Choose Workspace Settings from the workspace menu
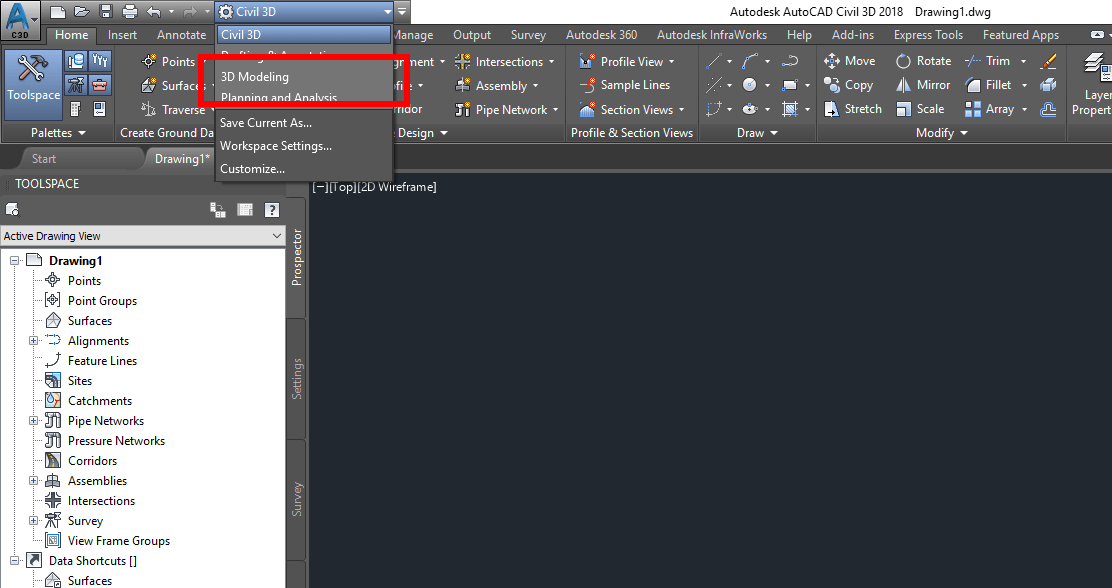 [275, 145]
